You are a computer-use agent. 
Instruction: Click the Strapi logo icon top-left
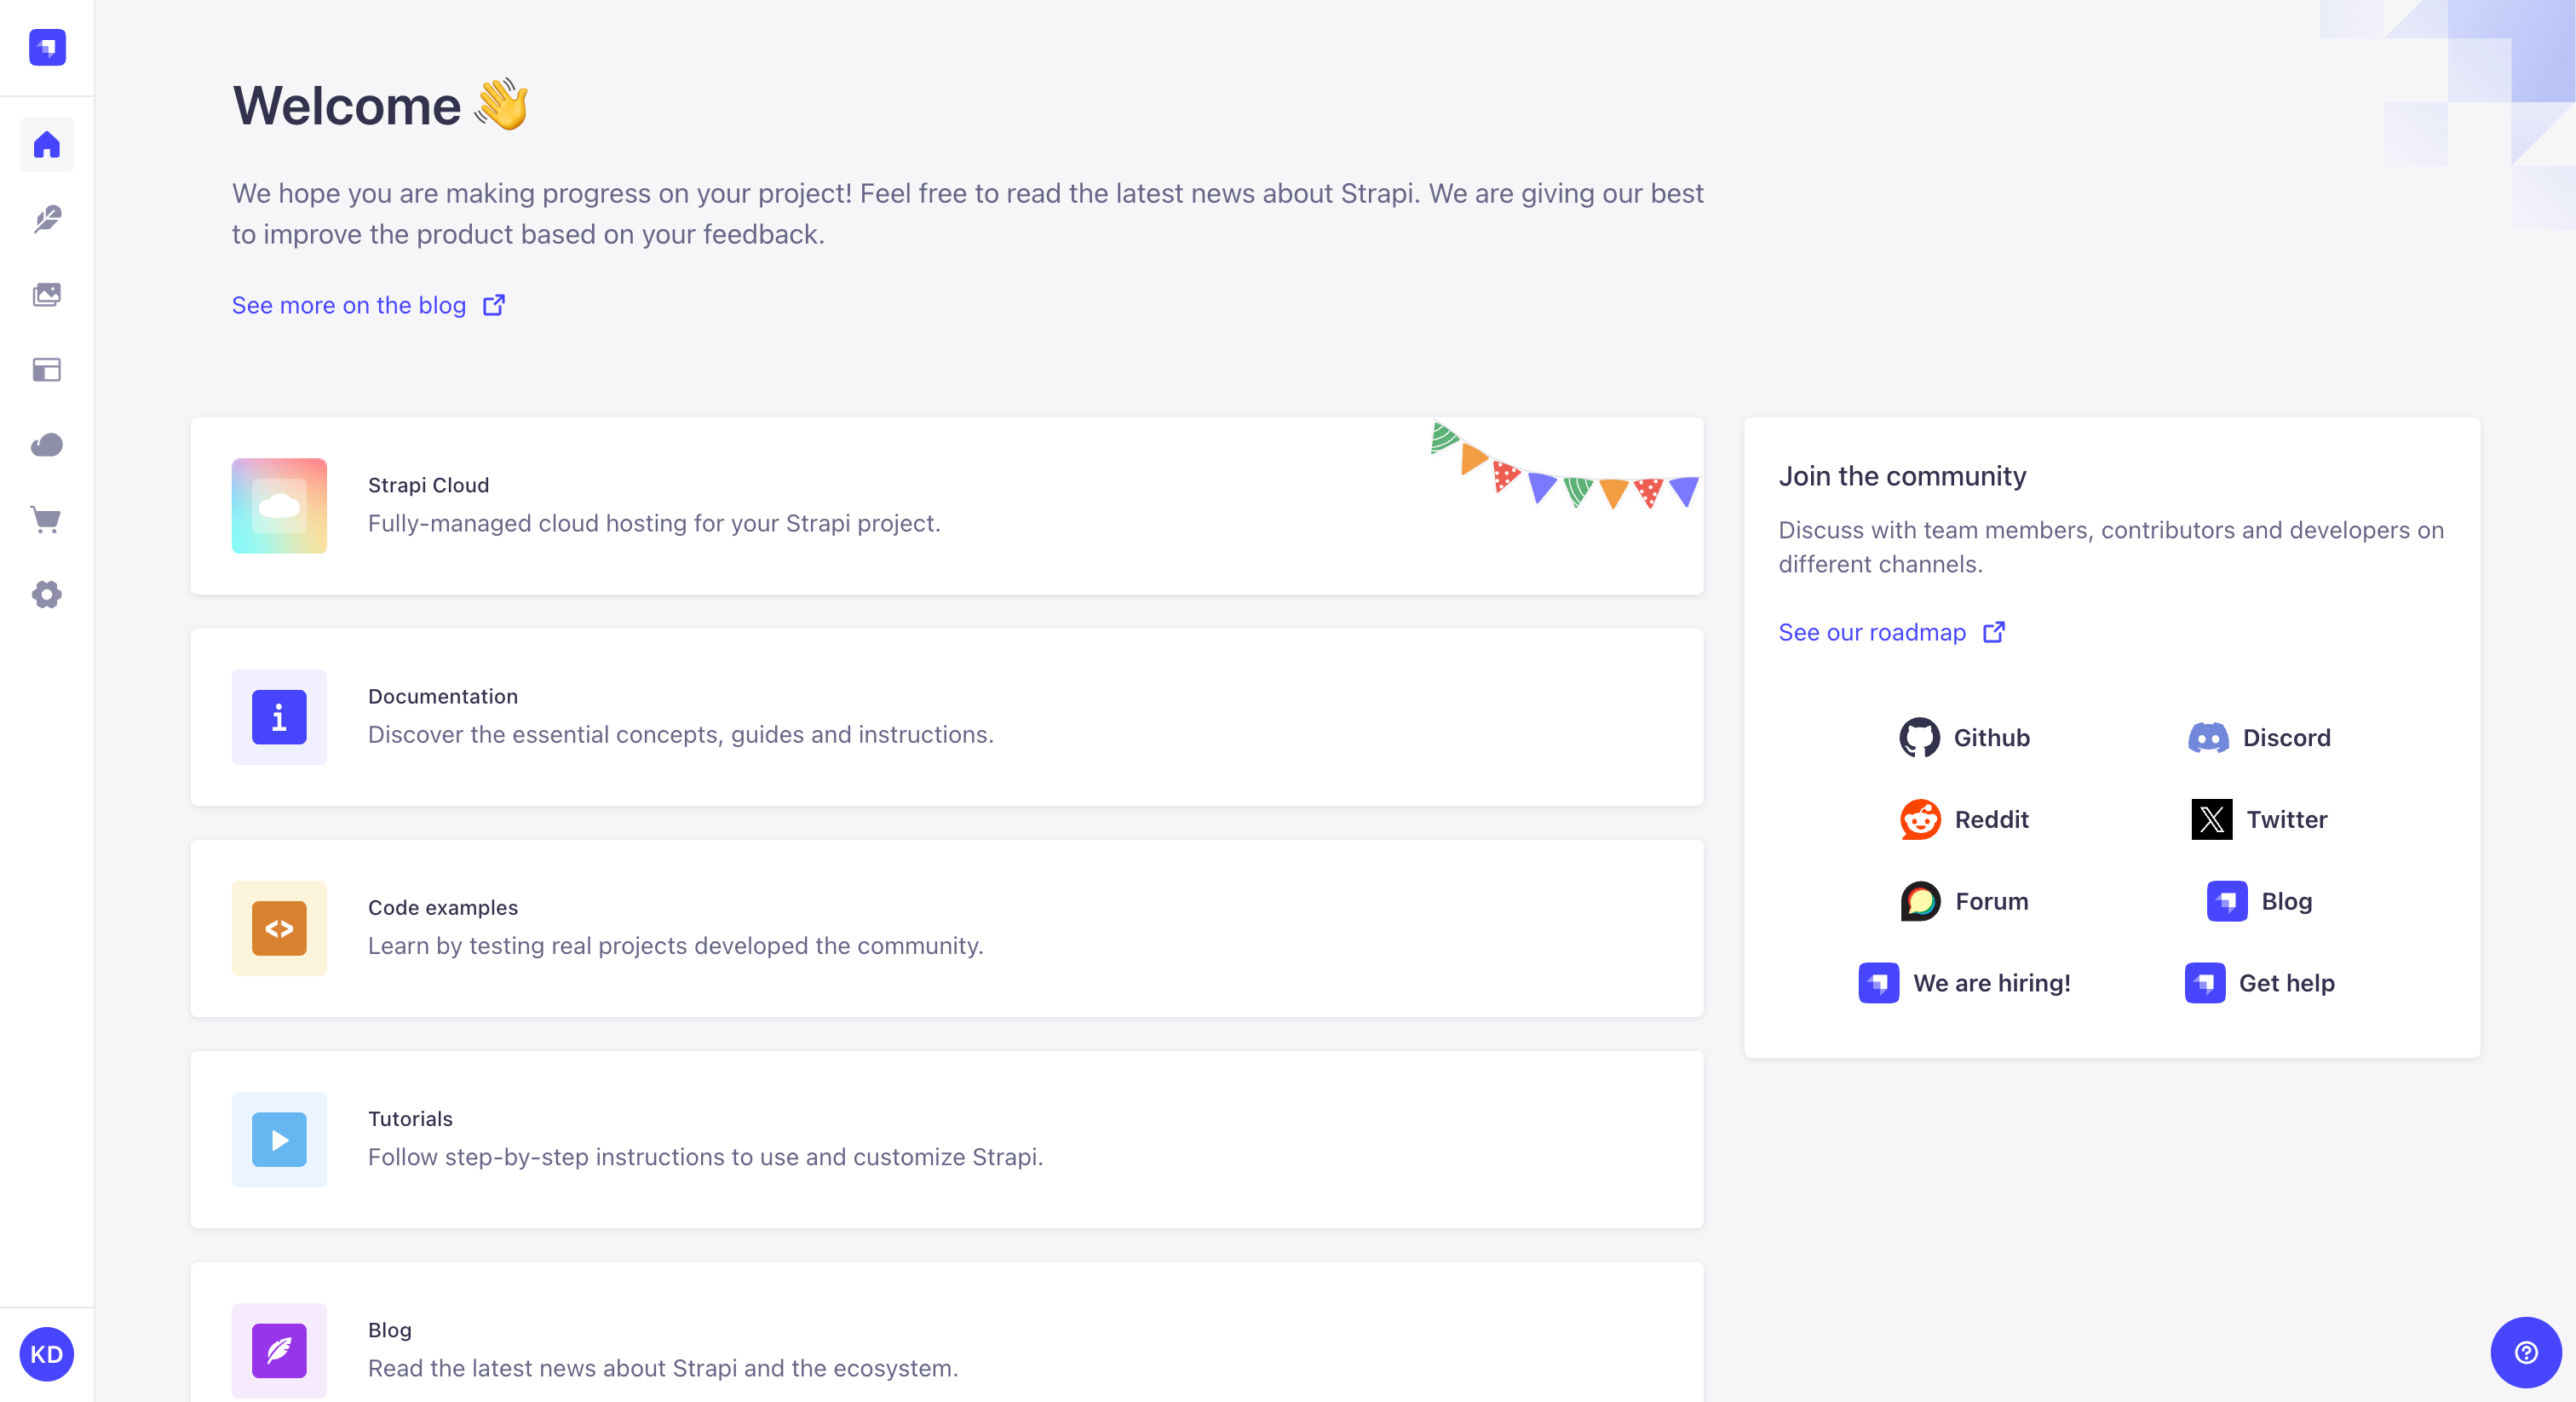pos(47,47)
